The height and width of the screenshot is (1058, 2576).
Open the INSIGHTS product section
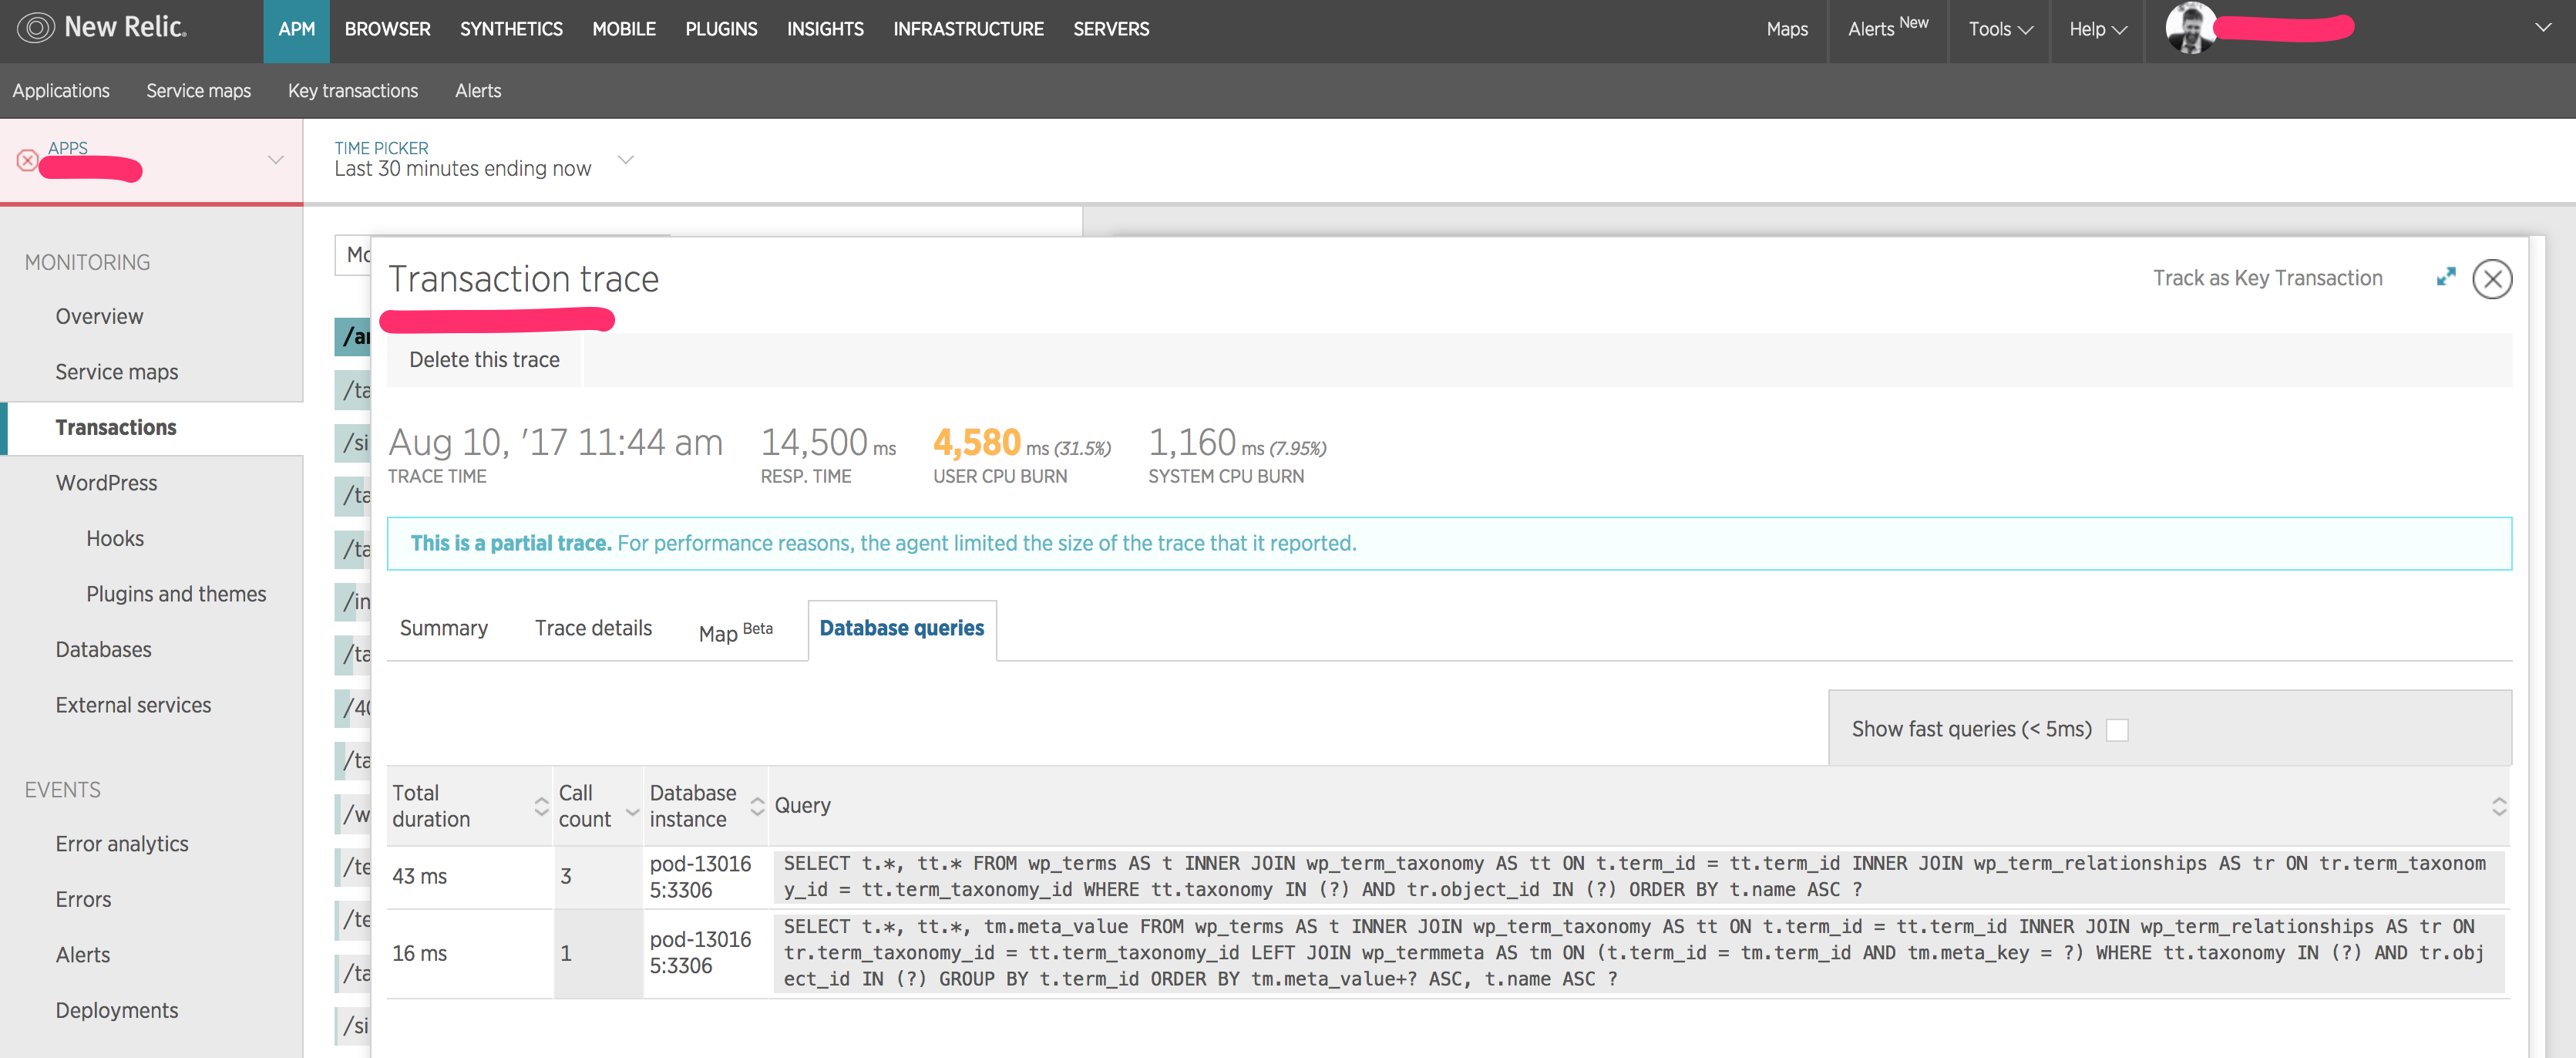click(825, 30)
